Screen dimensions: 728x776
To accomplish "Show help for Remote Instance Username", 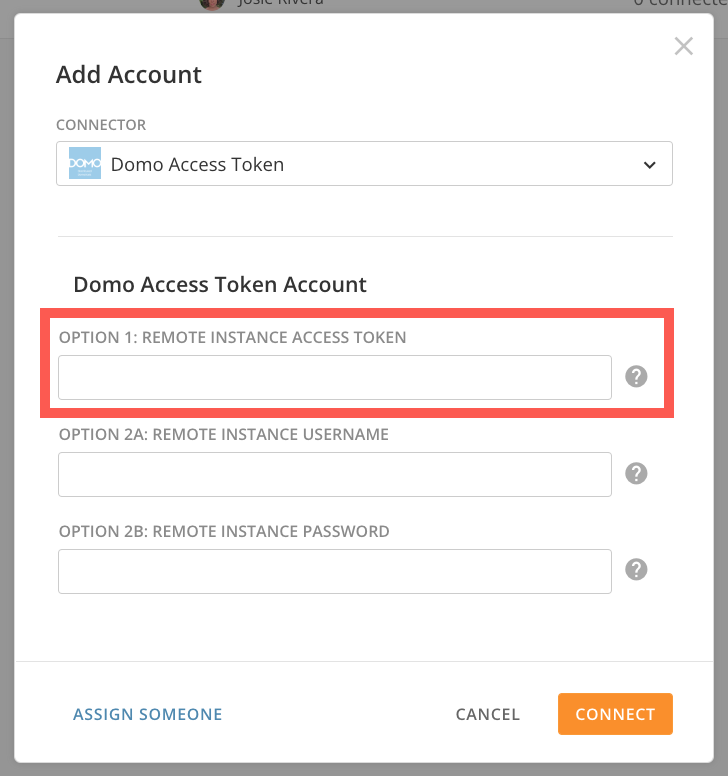I will pos(636,473).
